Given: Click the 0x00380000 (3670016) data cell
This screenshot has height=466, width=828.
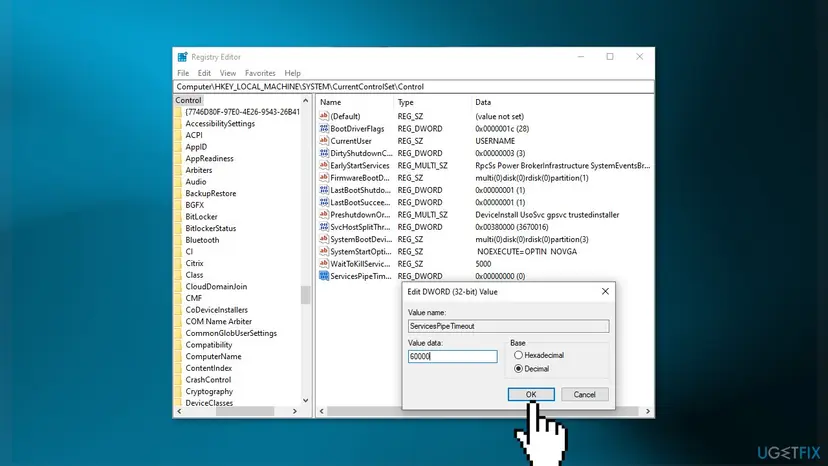Looking at the screenshot, I should tap(512, 227).
